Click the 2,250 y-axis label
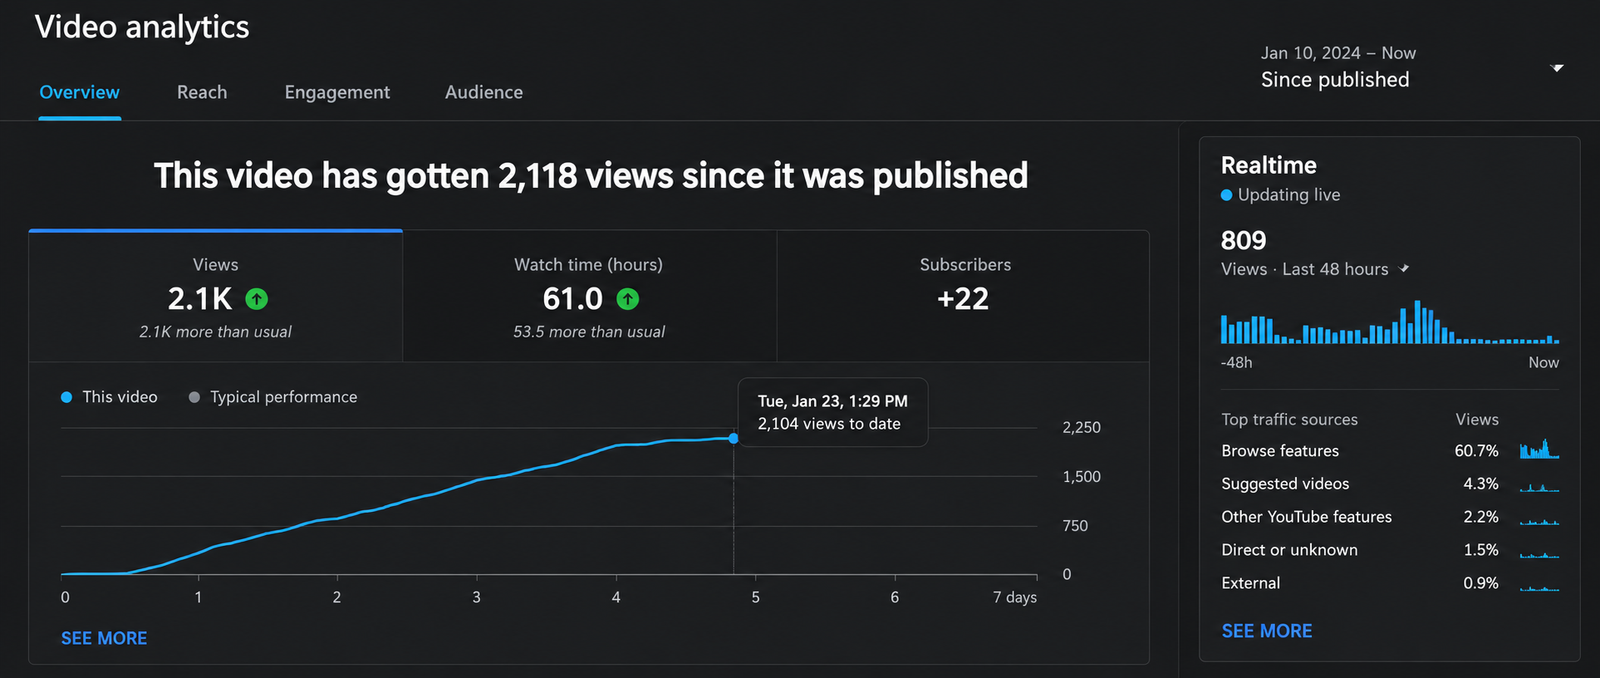This screenshot has height=678, width=1600. click(x=1081, y=428)
